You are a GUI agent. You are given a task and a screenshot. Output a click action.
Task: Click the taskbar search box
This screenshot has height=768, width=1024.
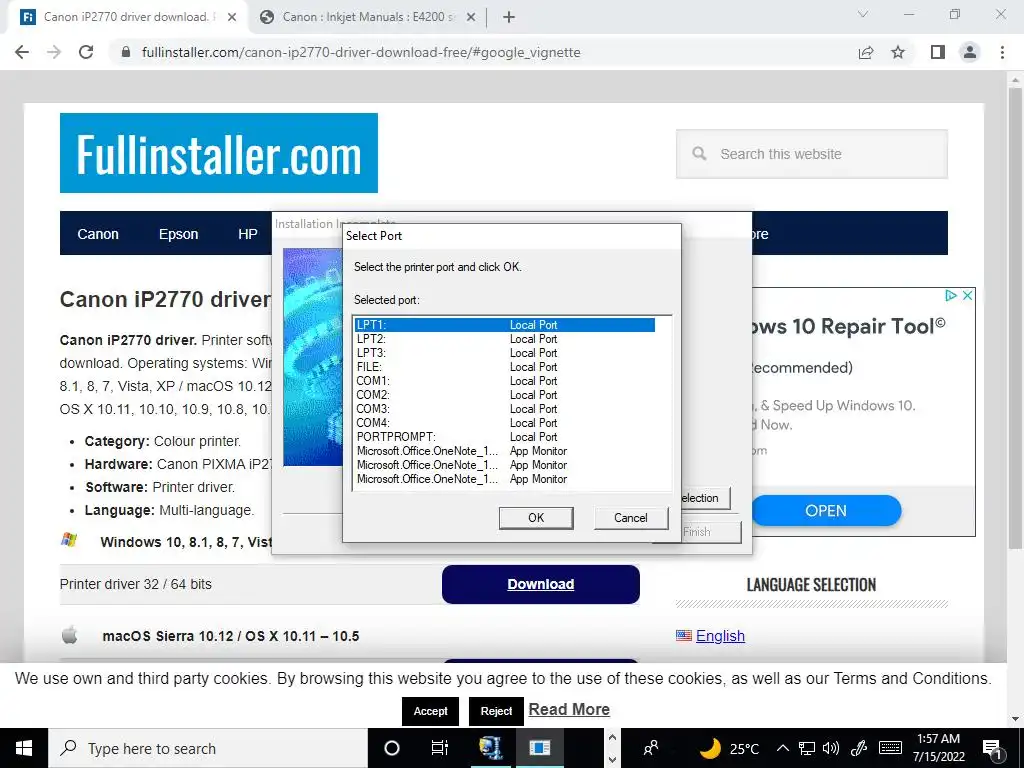(x=208, y=748)
